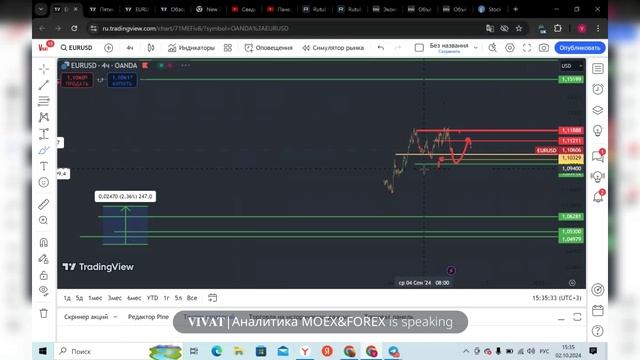Select the Все date range

click(192, 298)
